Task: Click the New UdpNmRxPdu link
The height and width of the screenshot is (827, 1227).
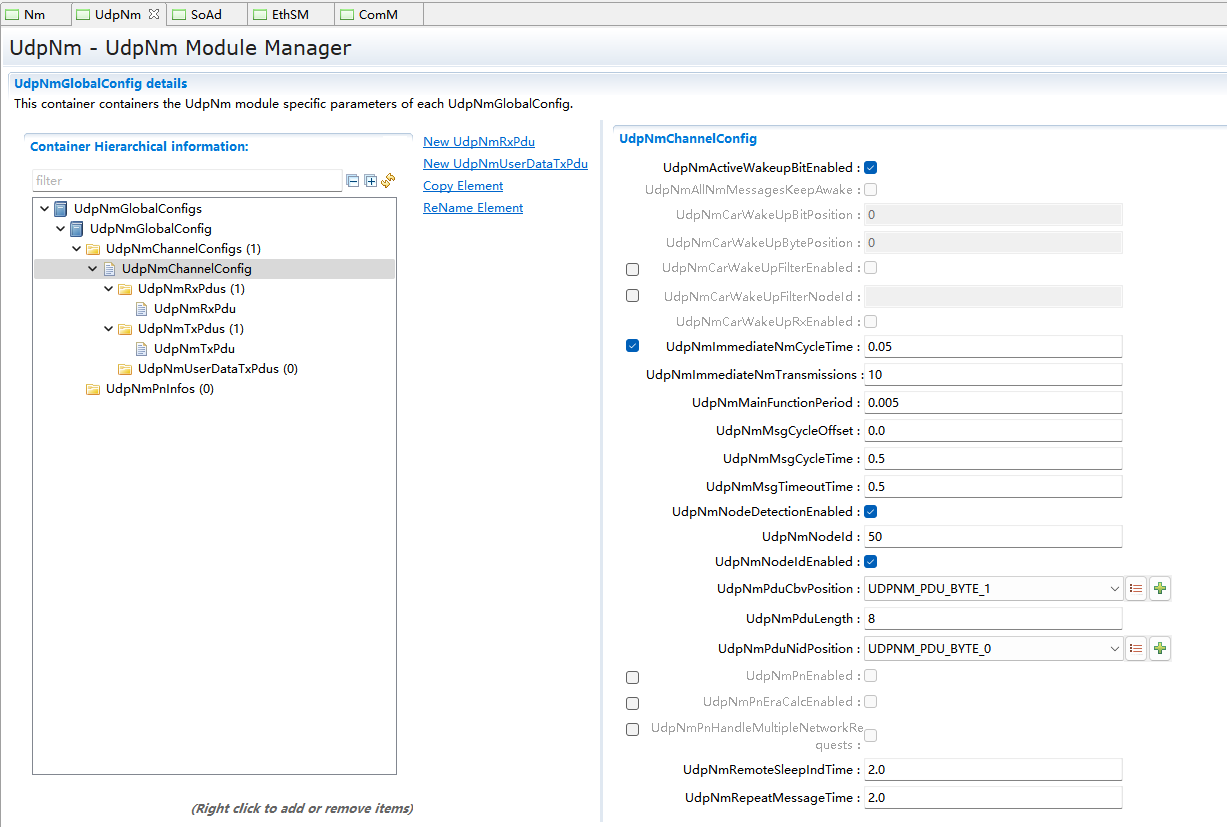Action: tap(478, 142)
